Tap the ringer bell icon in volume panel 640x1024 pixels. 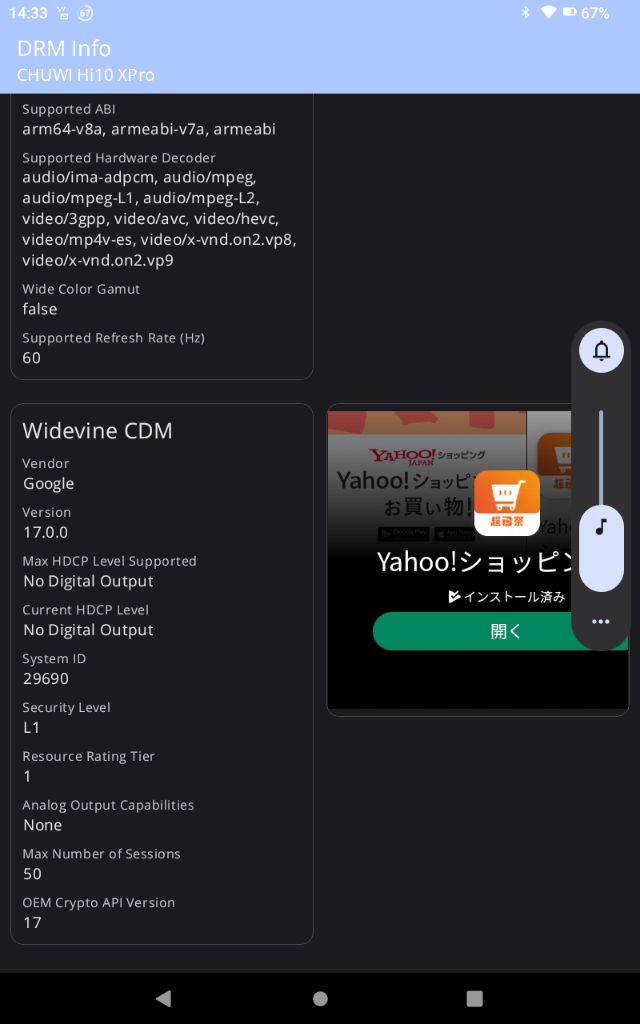(601, 351)
